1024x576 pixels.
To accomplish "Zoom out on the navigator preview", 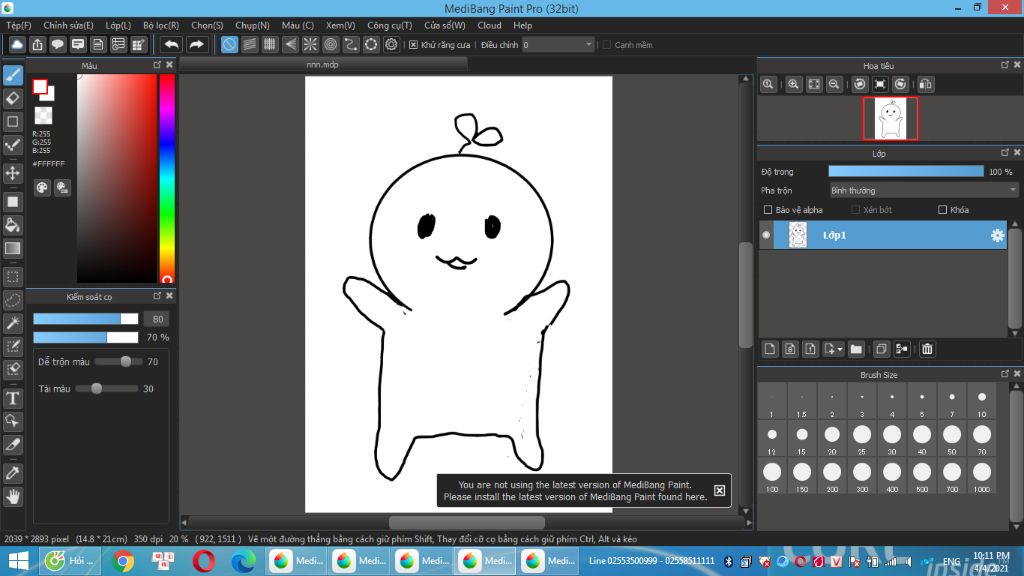I will 834,84.
